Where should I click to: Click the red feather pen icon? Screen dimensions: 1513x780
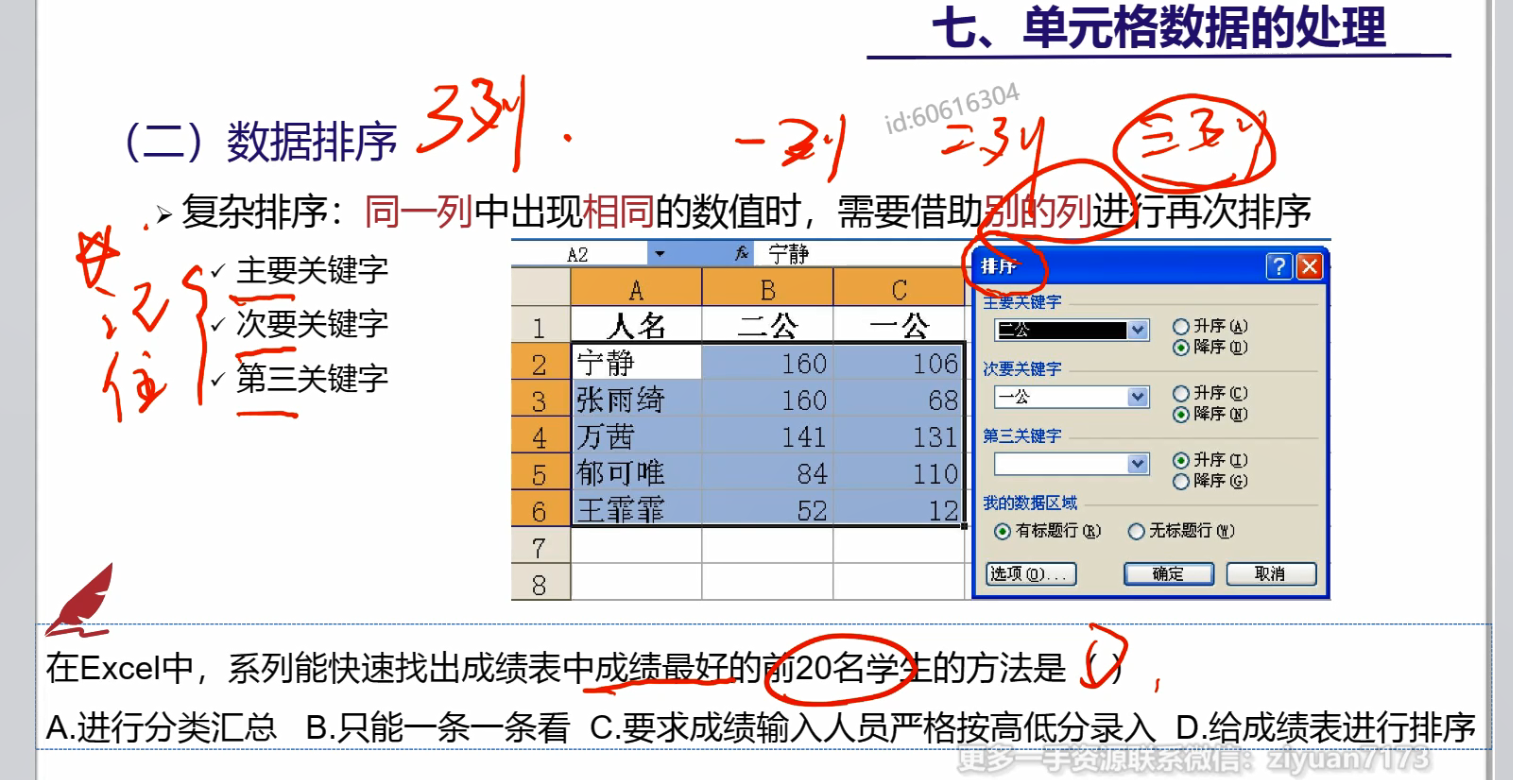point(79,601)
